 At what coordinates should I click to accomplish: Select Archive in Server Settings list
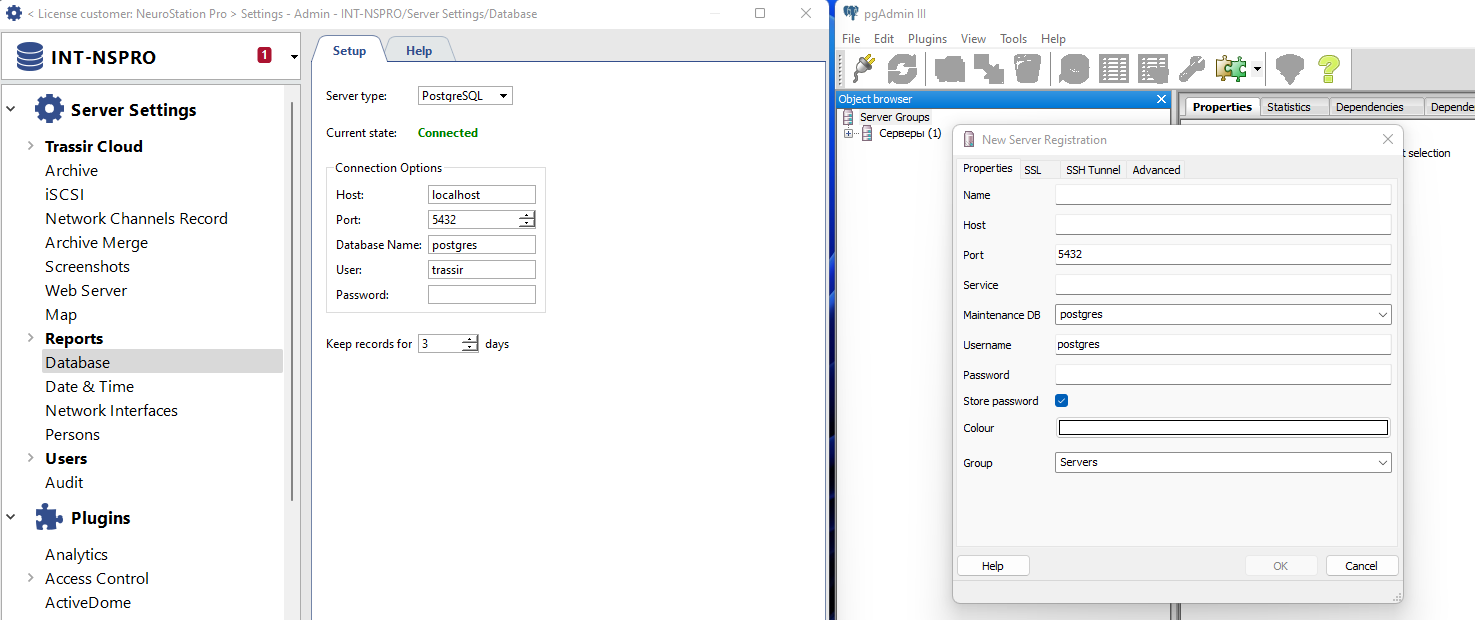coord(71,170)
